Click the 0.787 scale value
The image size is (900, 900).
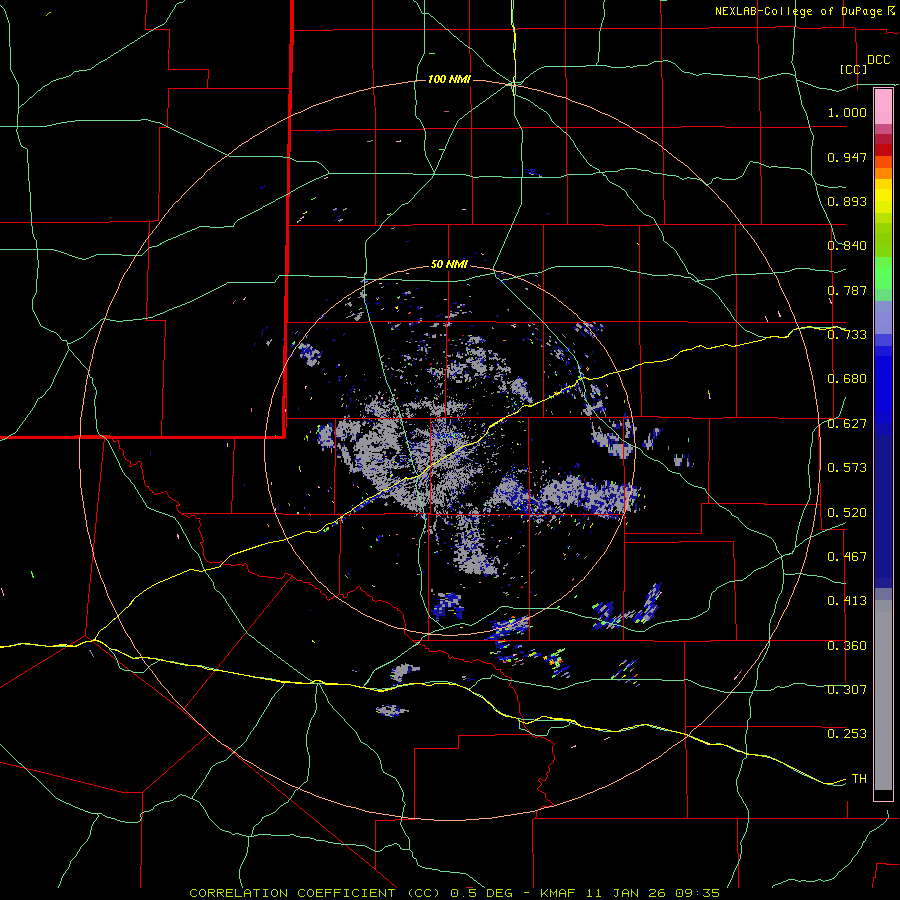[x=847, y=290]
